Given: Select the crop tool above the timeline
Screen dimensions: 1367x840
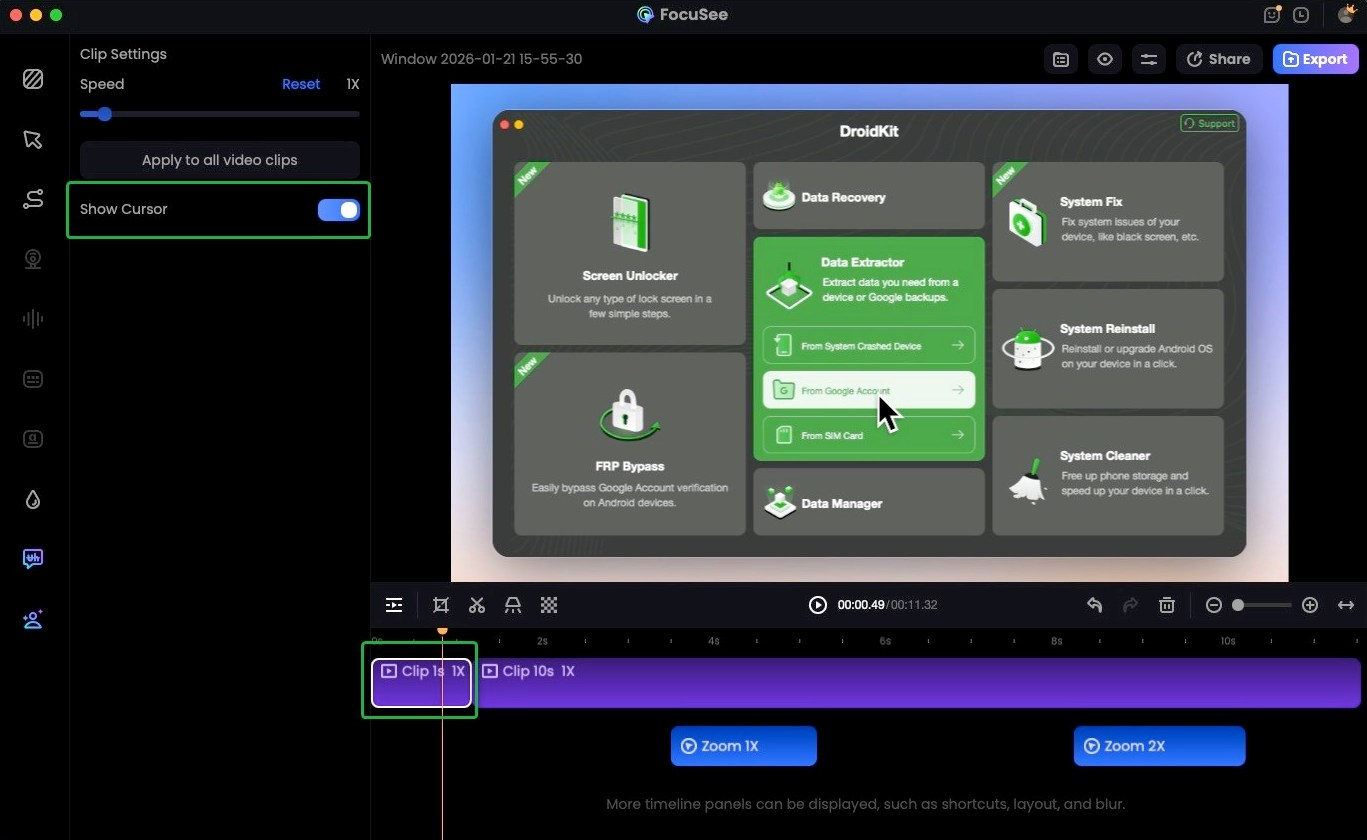Looking at the screenshot, I should [441, 605].
